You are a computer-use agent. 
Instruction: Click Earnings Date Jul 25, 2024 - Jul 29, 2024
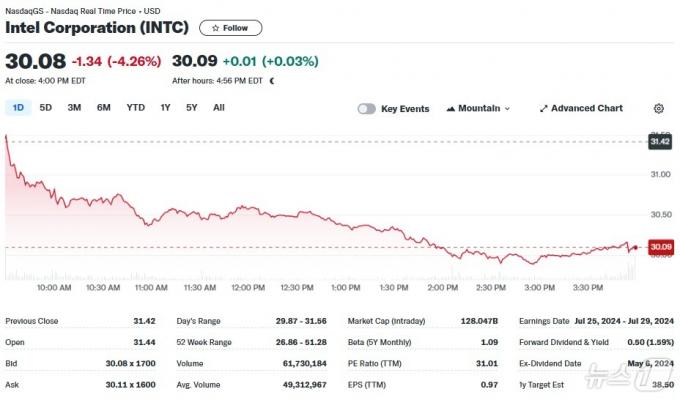click(624, 321)
